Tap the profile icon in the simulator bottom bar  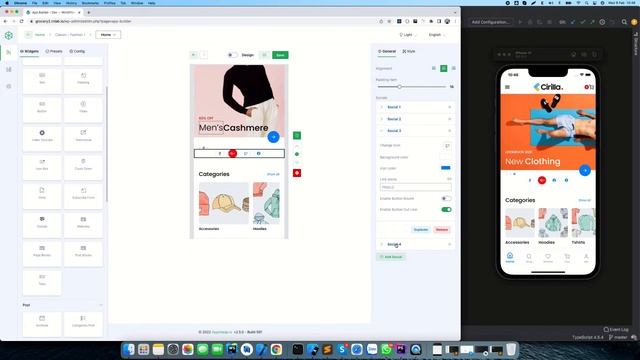coord(586,258)
